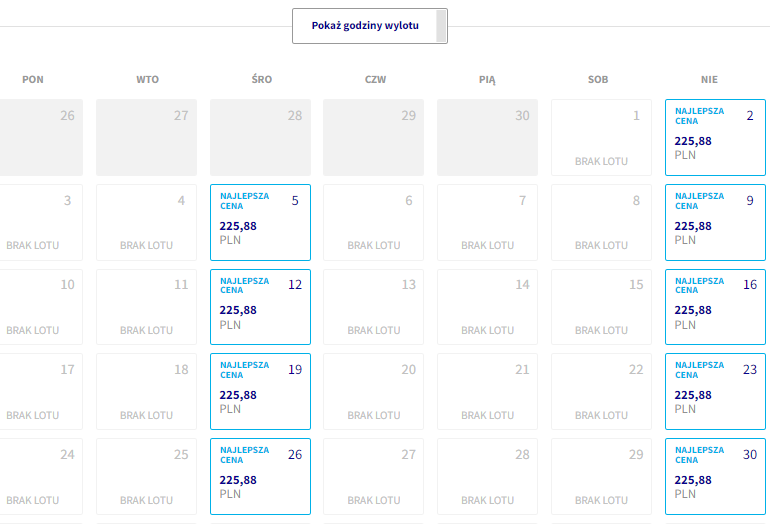Pick Wednesday 19 flight date
This screenshot has height=524, width=770.
[260, 391]
